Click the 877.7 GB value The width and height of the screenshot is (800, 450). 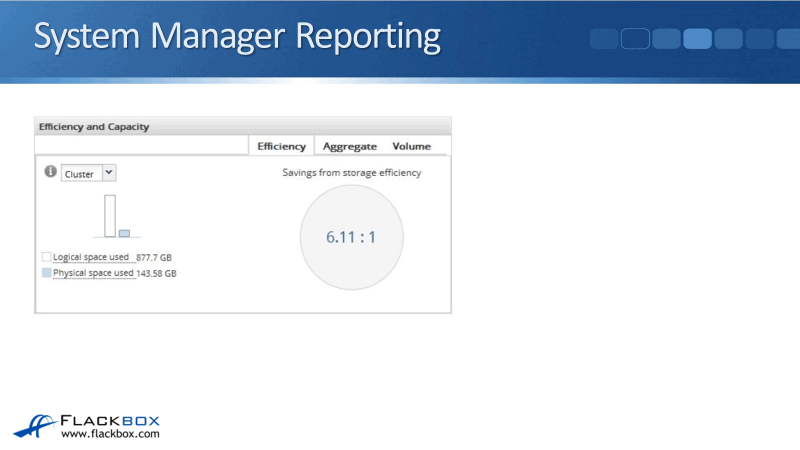coord(154,257)
